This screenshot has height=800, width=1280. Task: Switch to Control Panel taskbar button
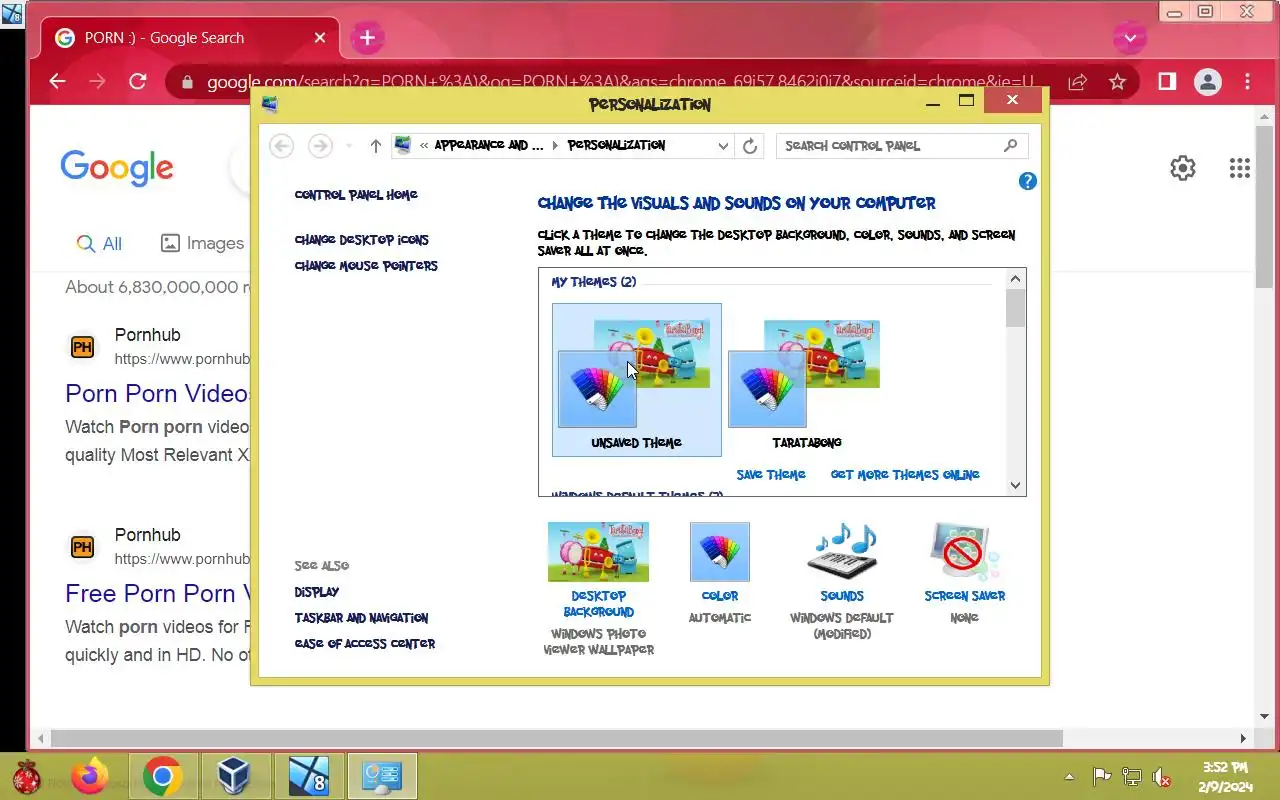pos(382,776)
